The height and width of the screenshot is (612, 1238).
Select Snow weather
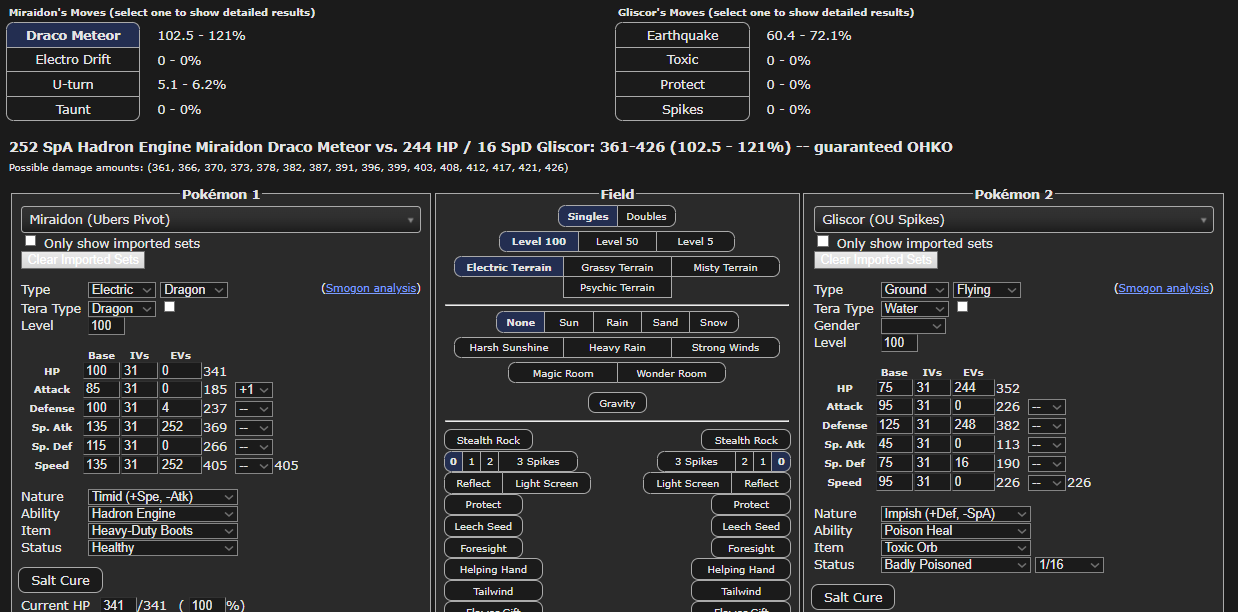714,322
